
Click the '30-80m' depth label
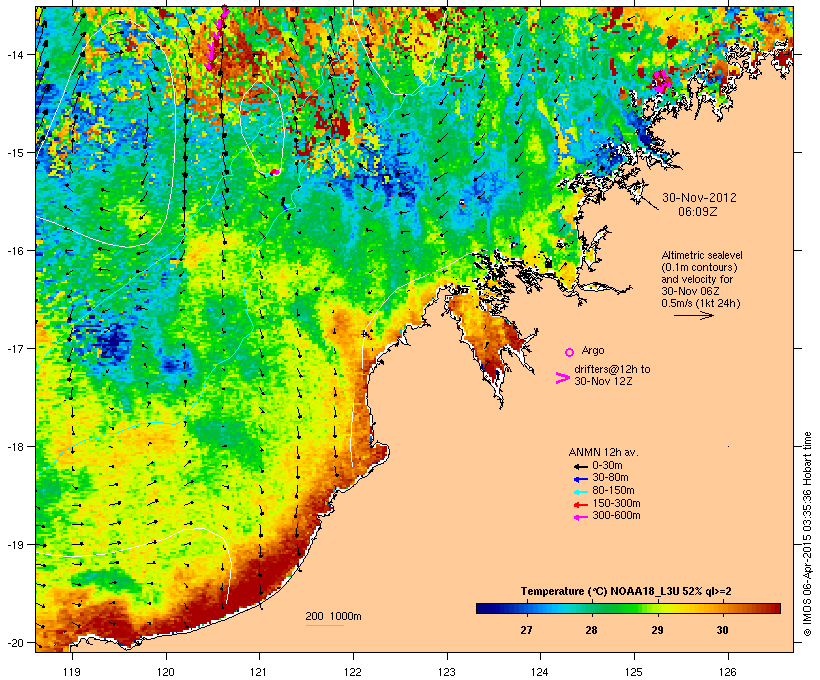point(610,478)
